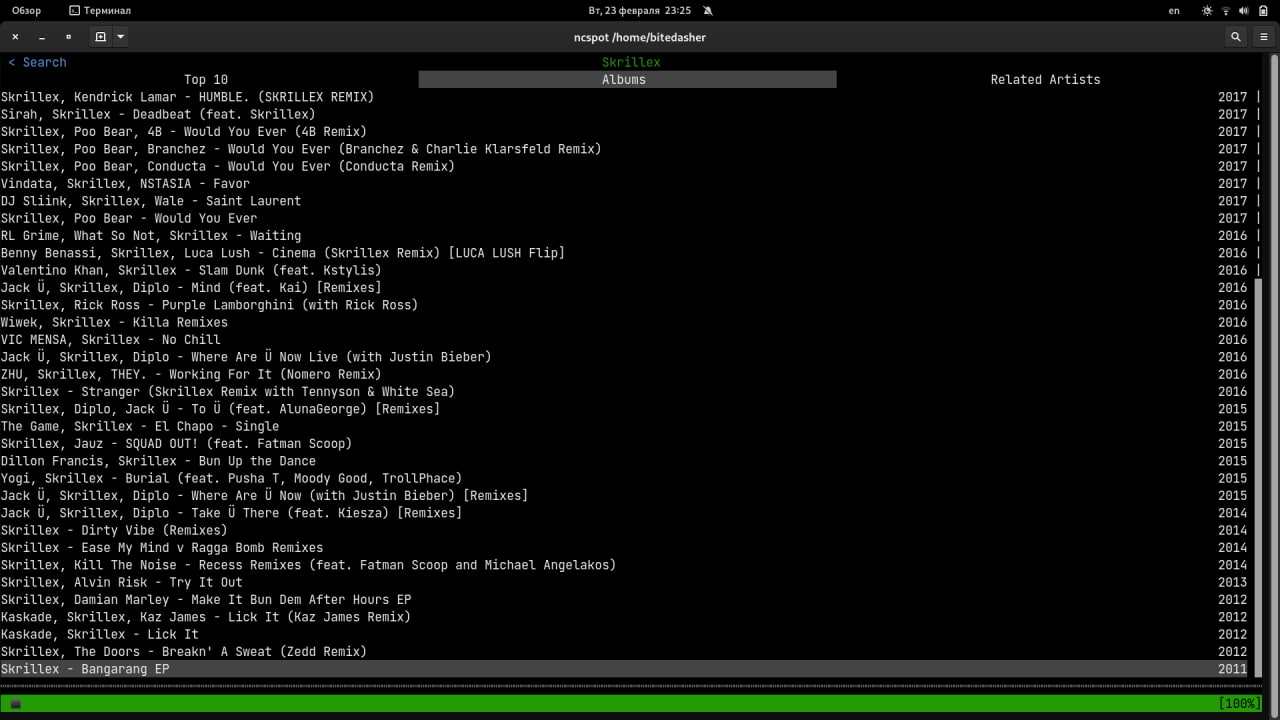1280x720 pixels.
Task: Select Skrillex, Poo Bear - Would You Ever row
Action: tap(624, 218)
